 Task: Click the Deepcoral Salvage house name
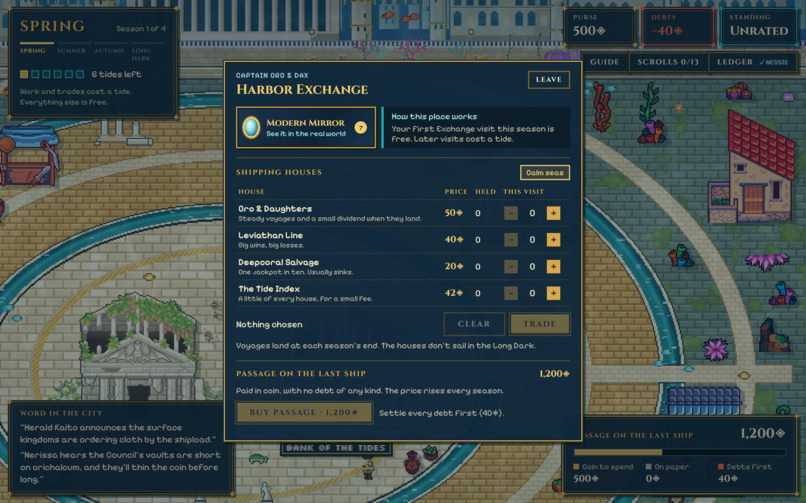(279, 263)
